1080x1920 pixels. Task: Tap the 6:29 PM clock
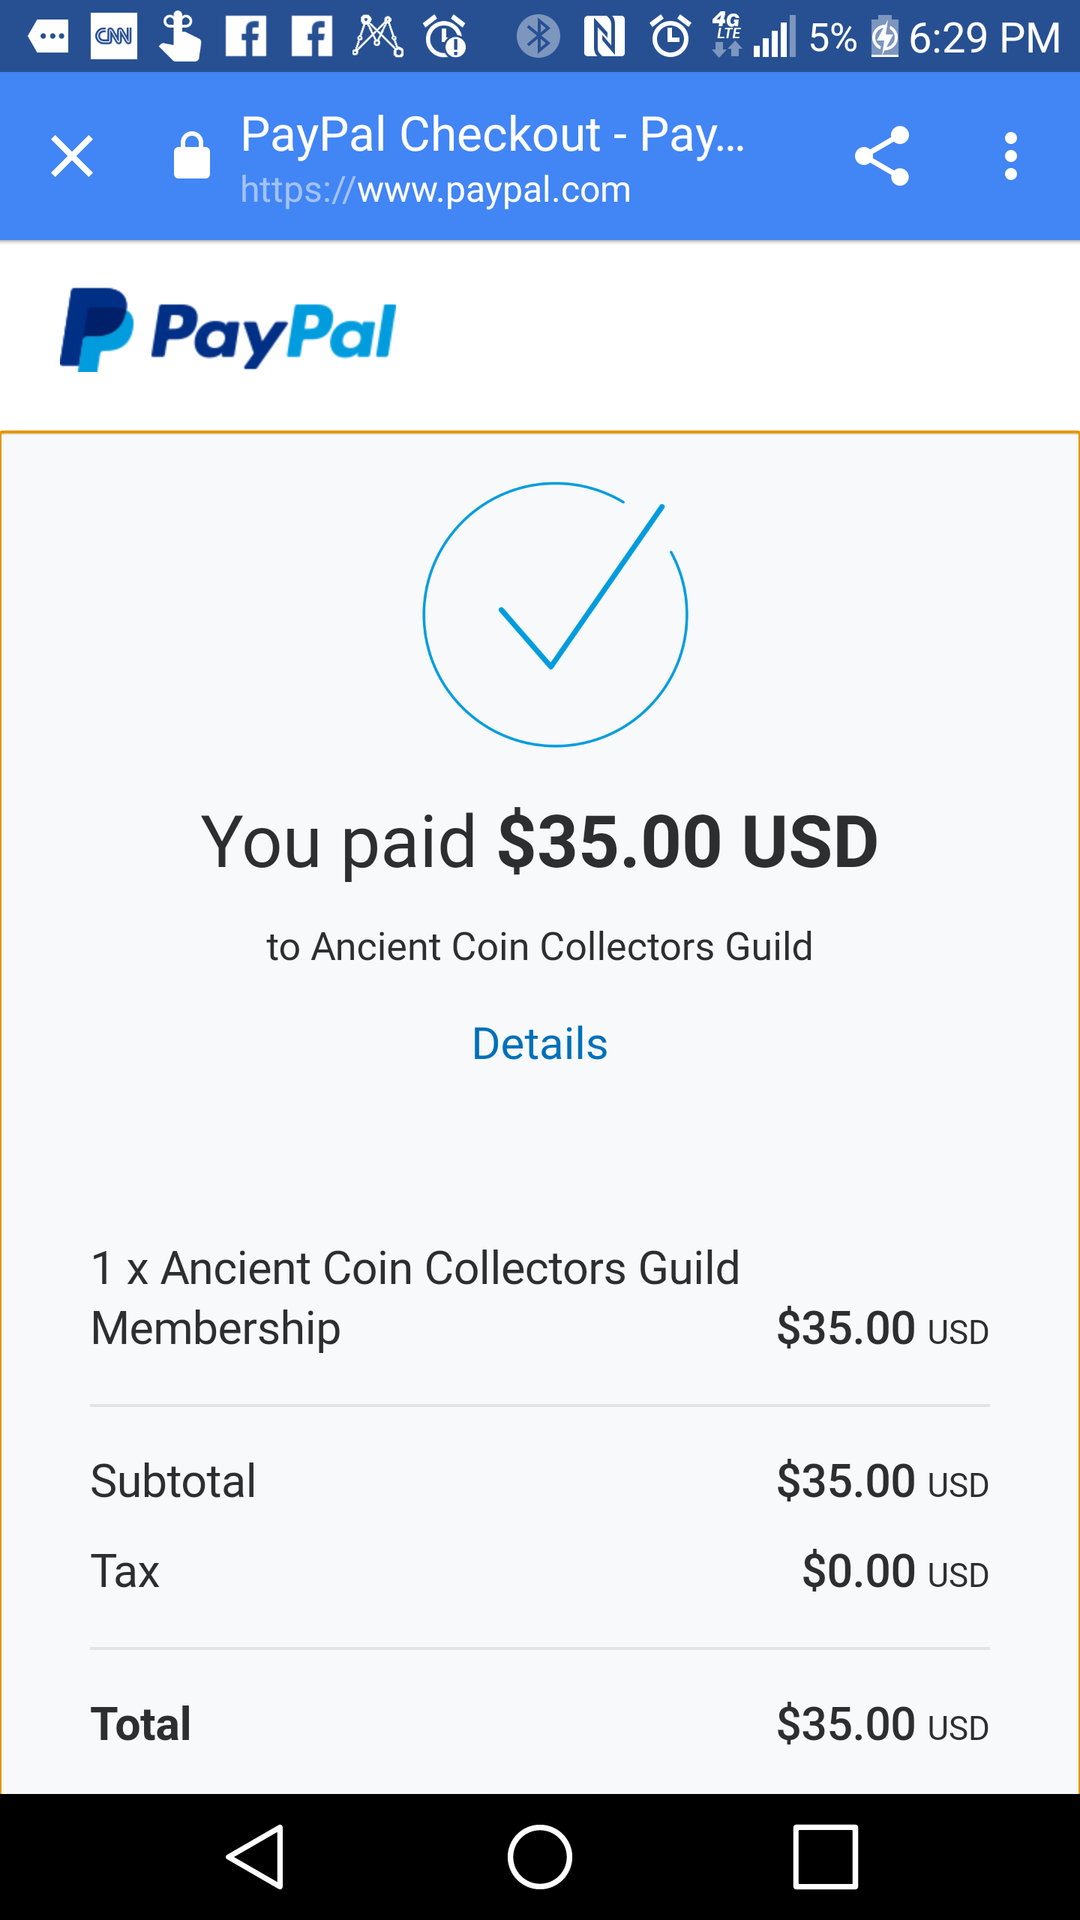coord(984,38)
